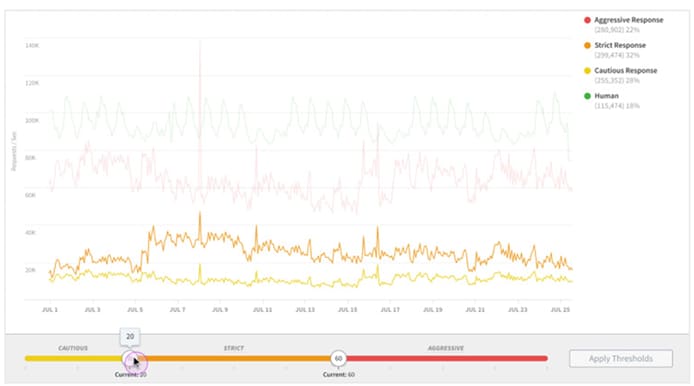Click the STRICT label above slider
Viewport: 694px width, 386px height.
(234, 348)
